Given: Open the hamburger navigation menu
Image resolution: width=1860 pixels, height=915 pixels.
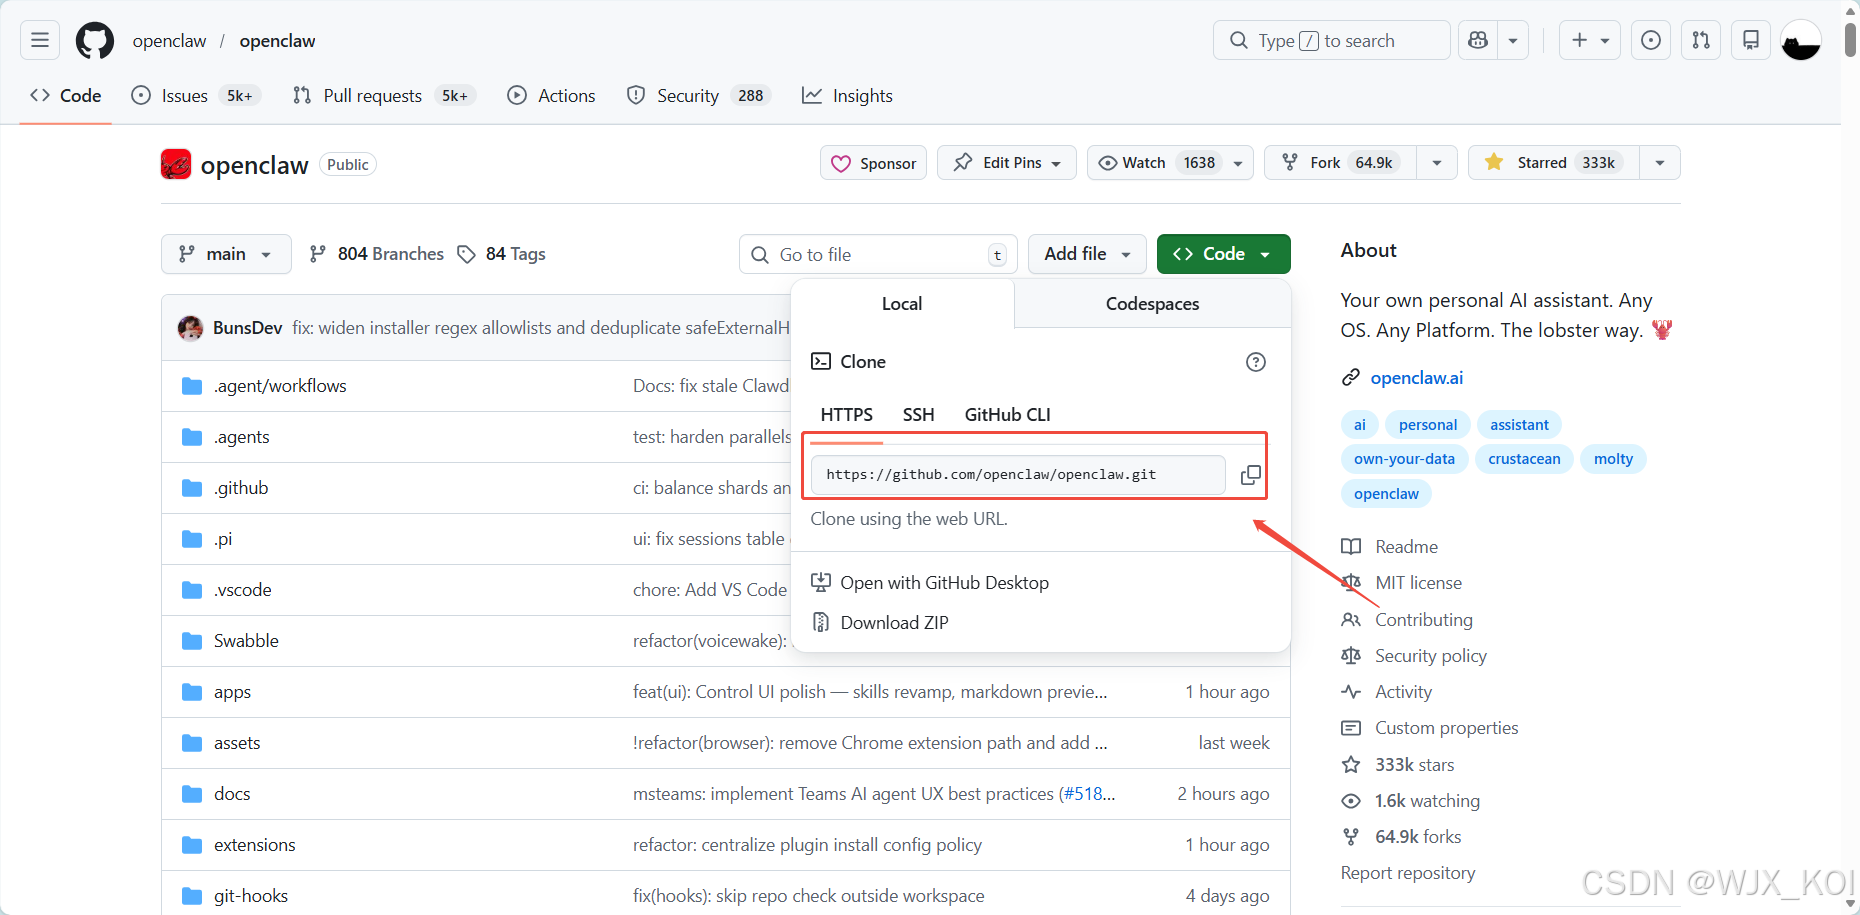Looking at the screenshot, I should pos(40,40).
